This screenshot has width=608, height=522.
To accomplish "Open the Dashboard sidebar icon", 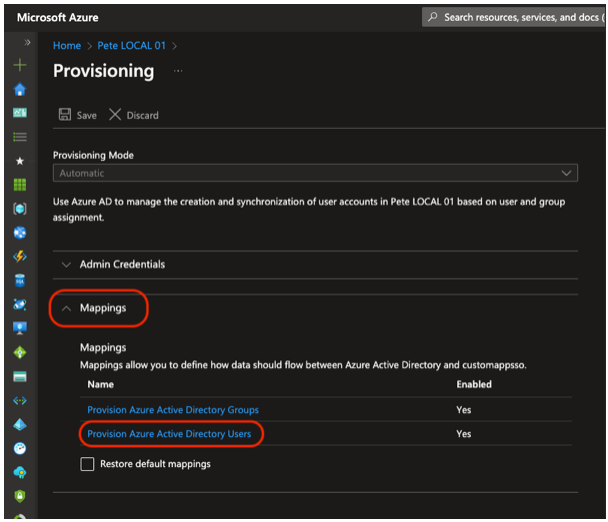I will tap(20, 113).
